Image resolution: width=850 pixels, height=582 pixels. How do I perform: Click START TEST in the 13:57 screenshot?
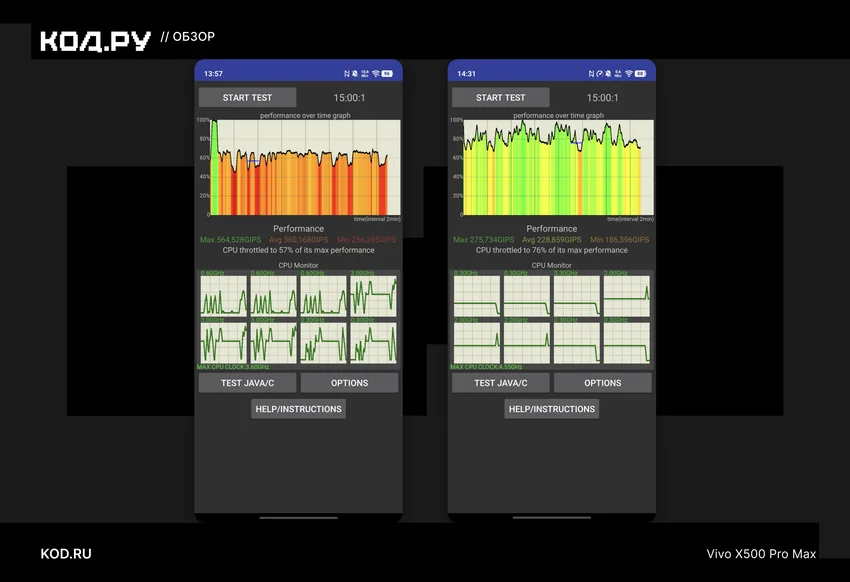[247, 98]
